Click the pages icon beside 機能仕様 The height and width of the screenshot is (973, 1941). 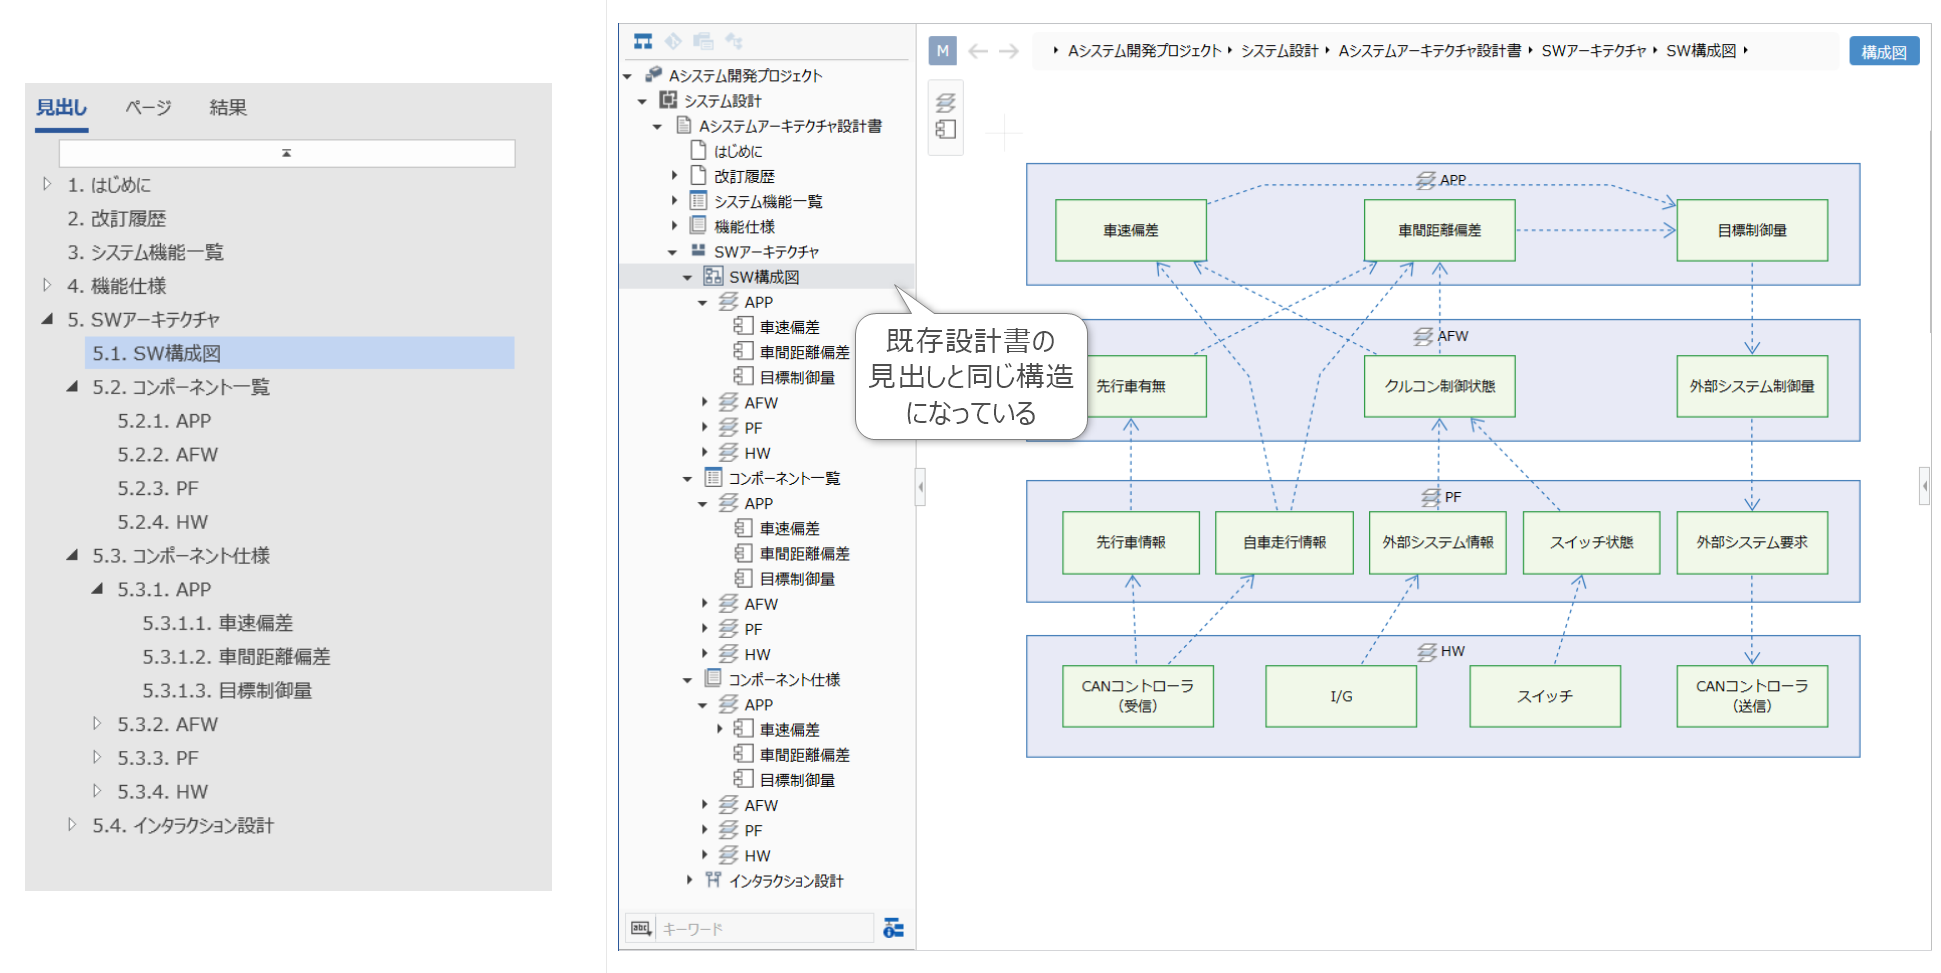699,226
